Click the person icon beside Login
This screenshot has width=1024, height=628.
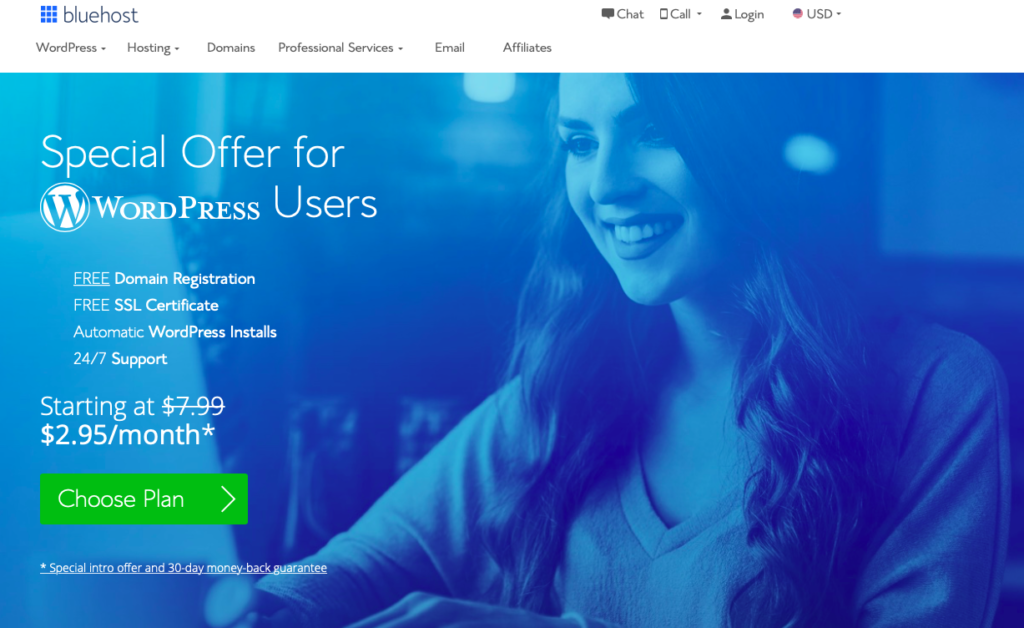pyautogui.click(x=726, y=14)
